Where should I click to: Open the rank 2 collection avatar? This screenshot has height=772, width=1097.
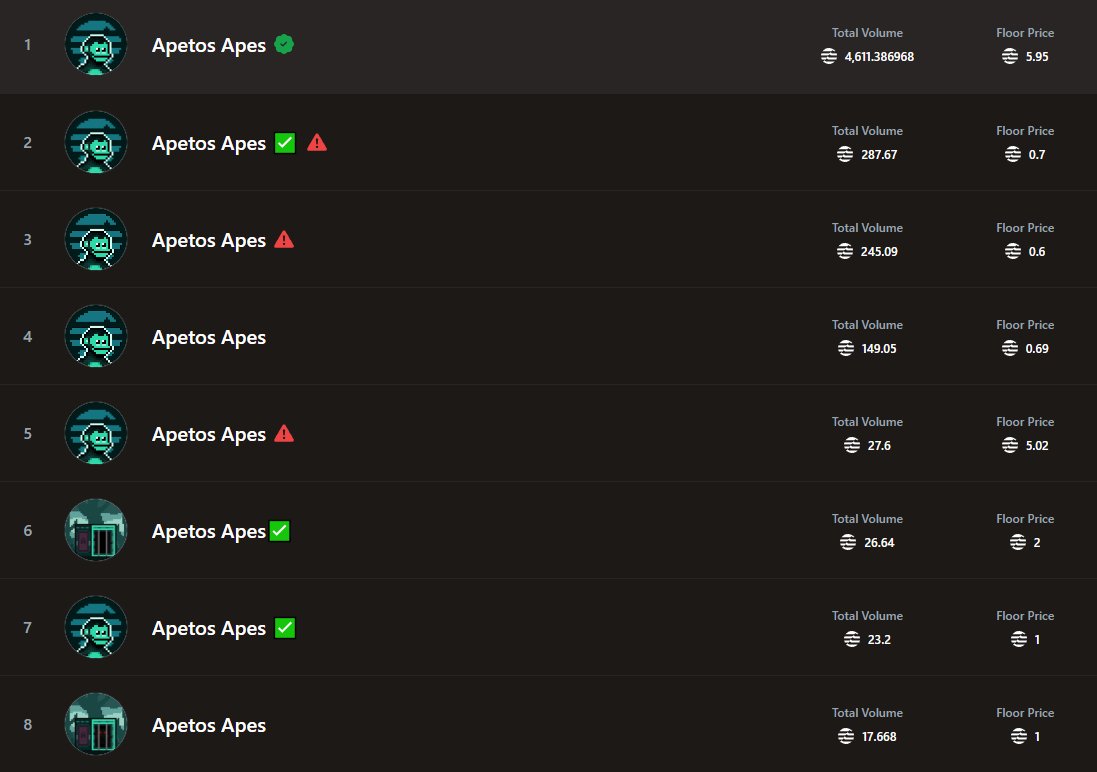pyautogui.click(x=96, y=142)
